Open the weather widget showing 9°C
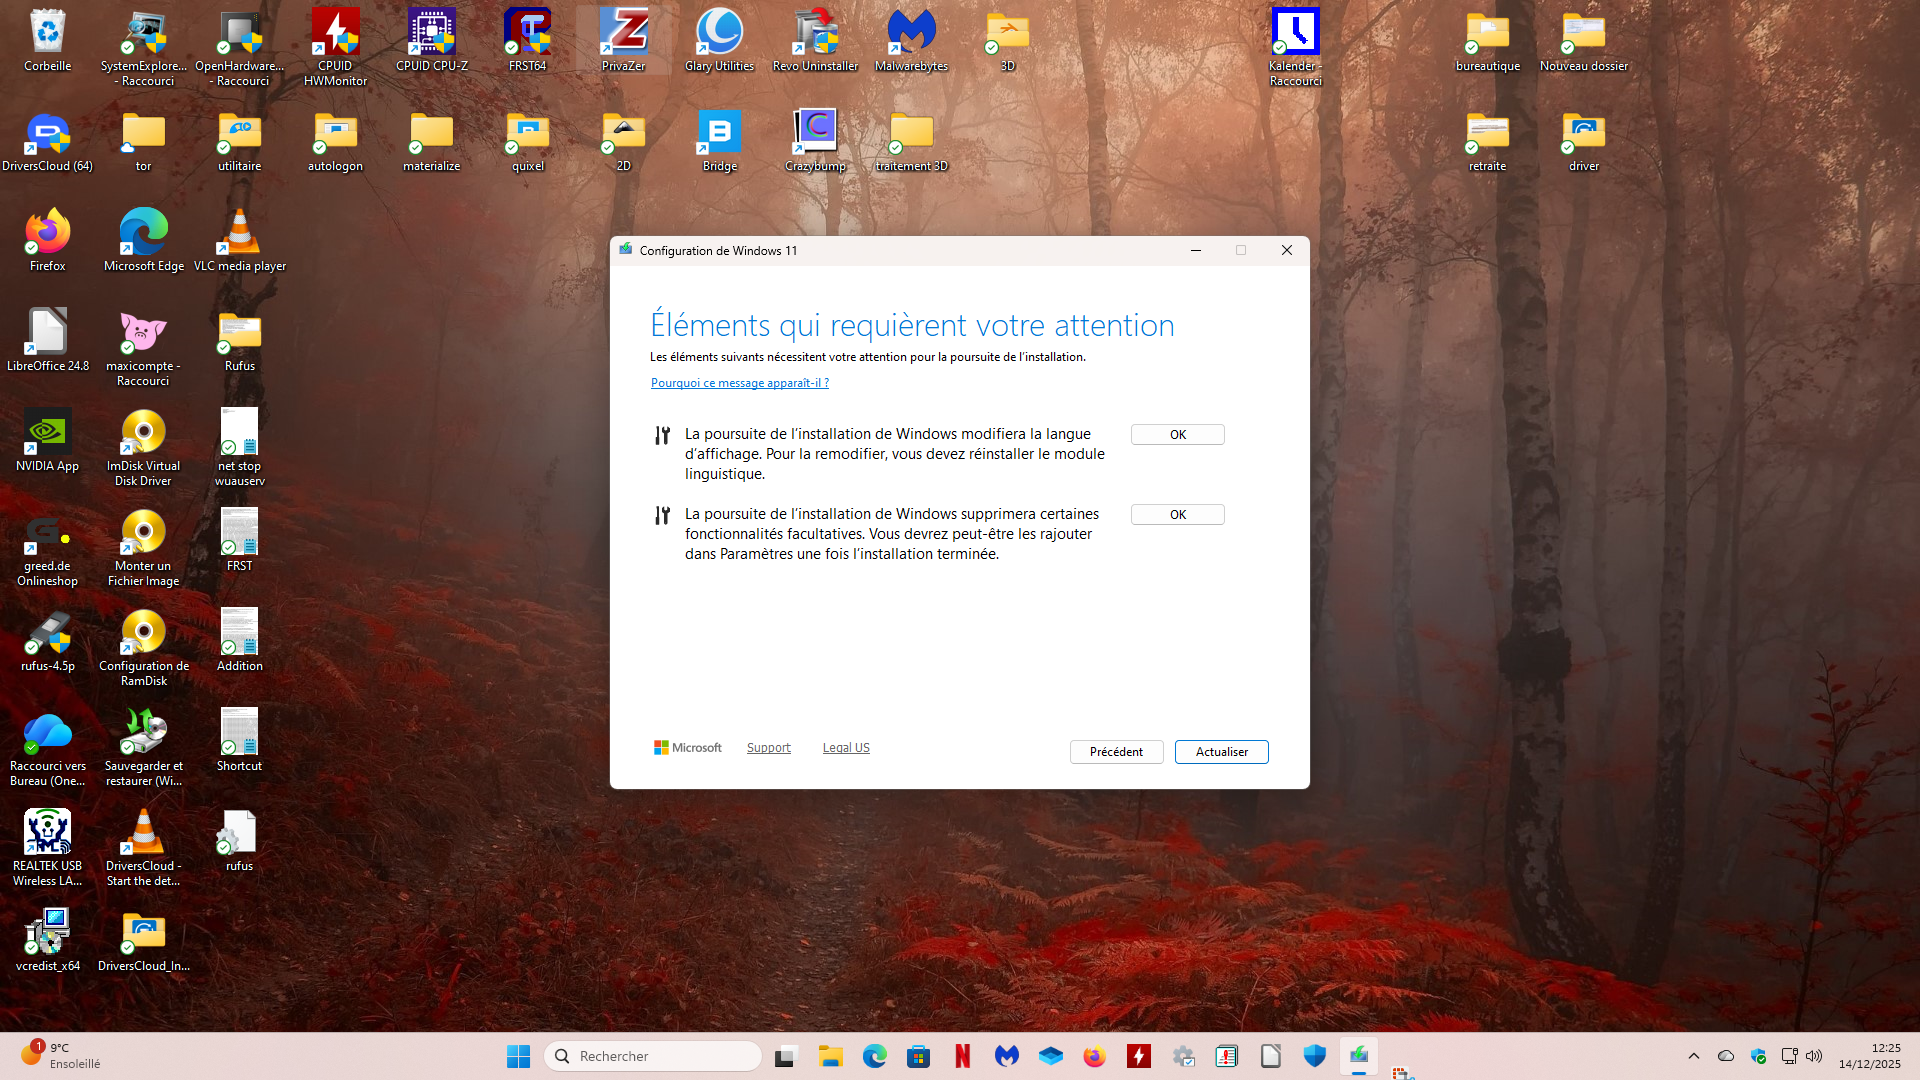 [x=60, y=1055]
